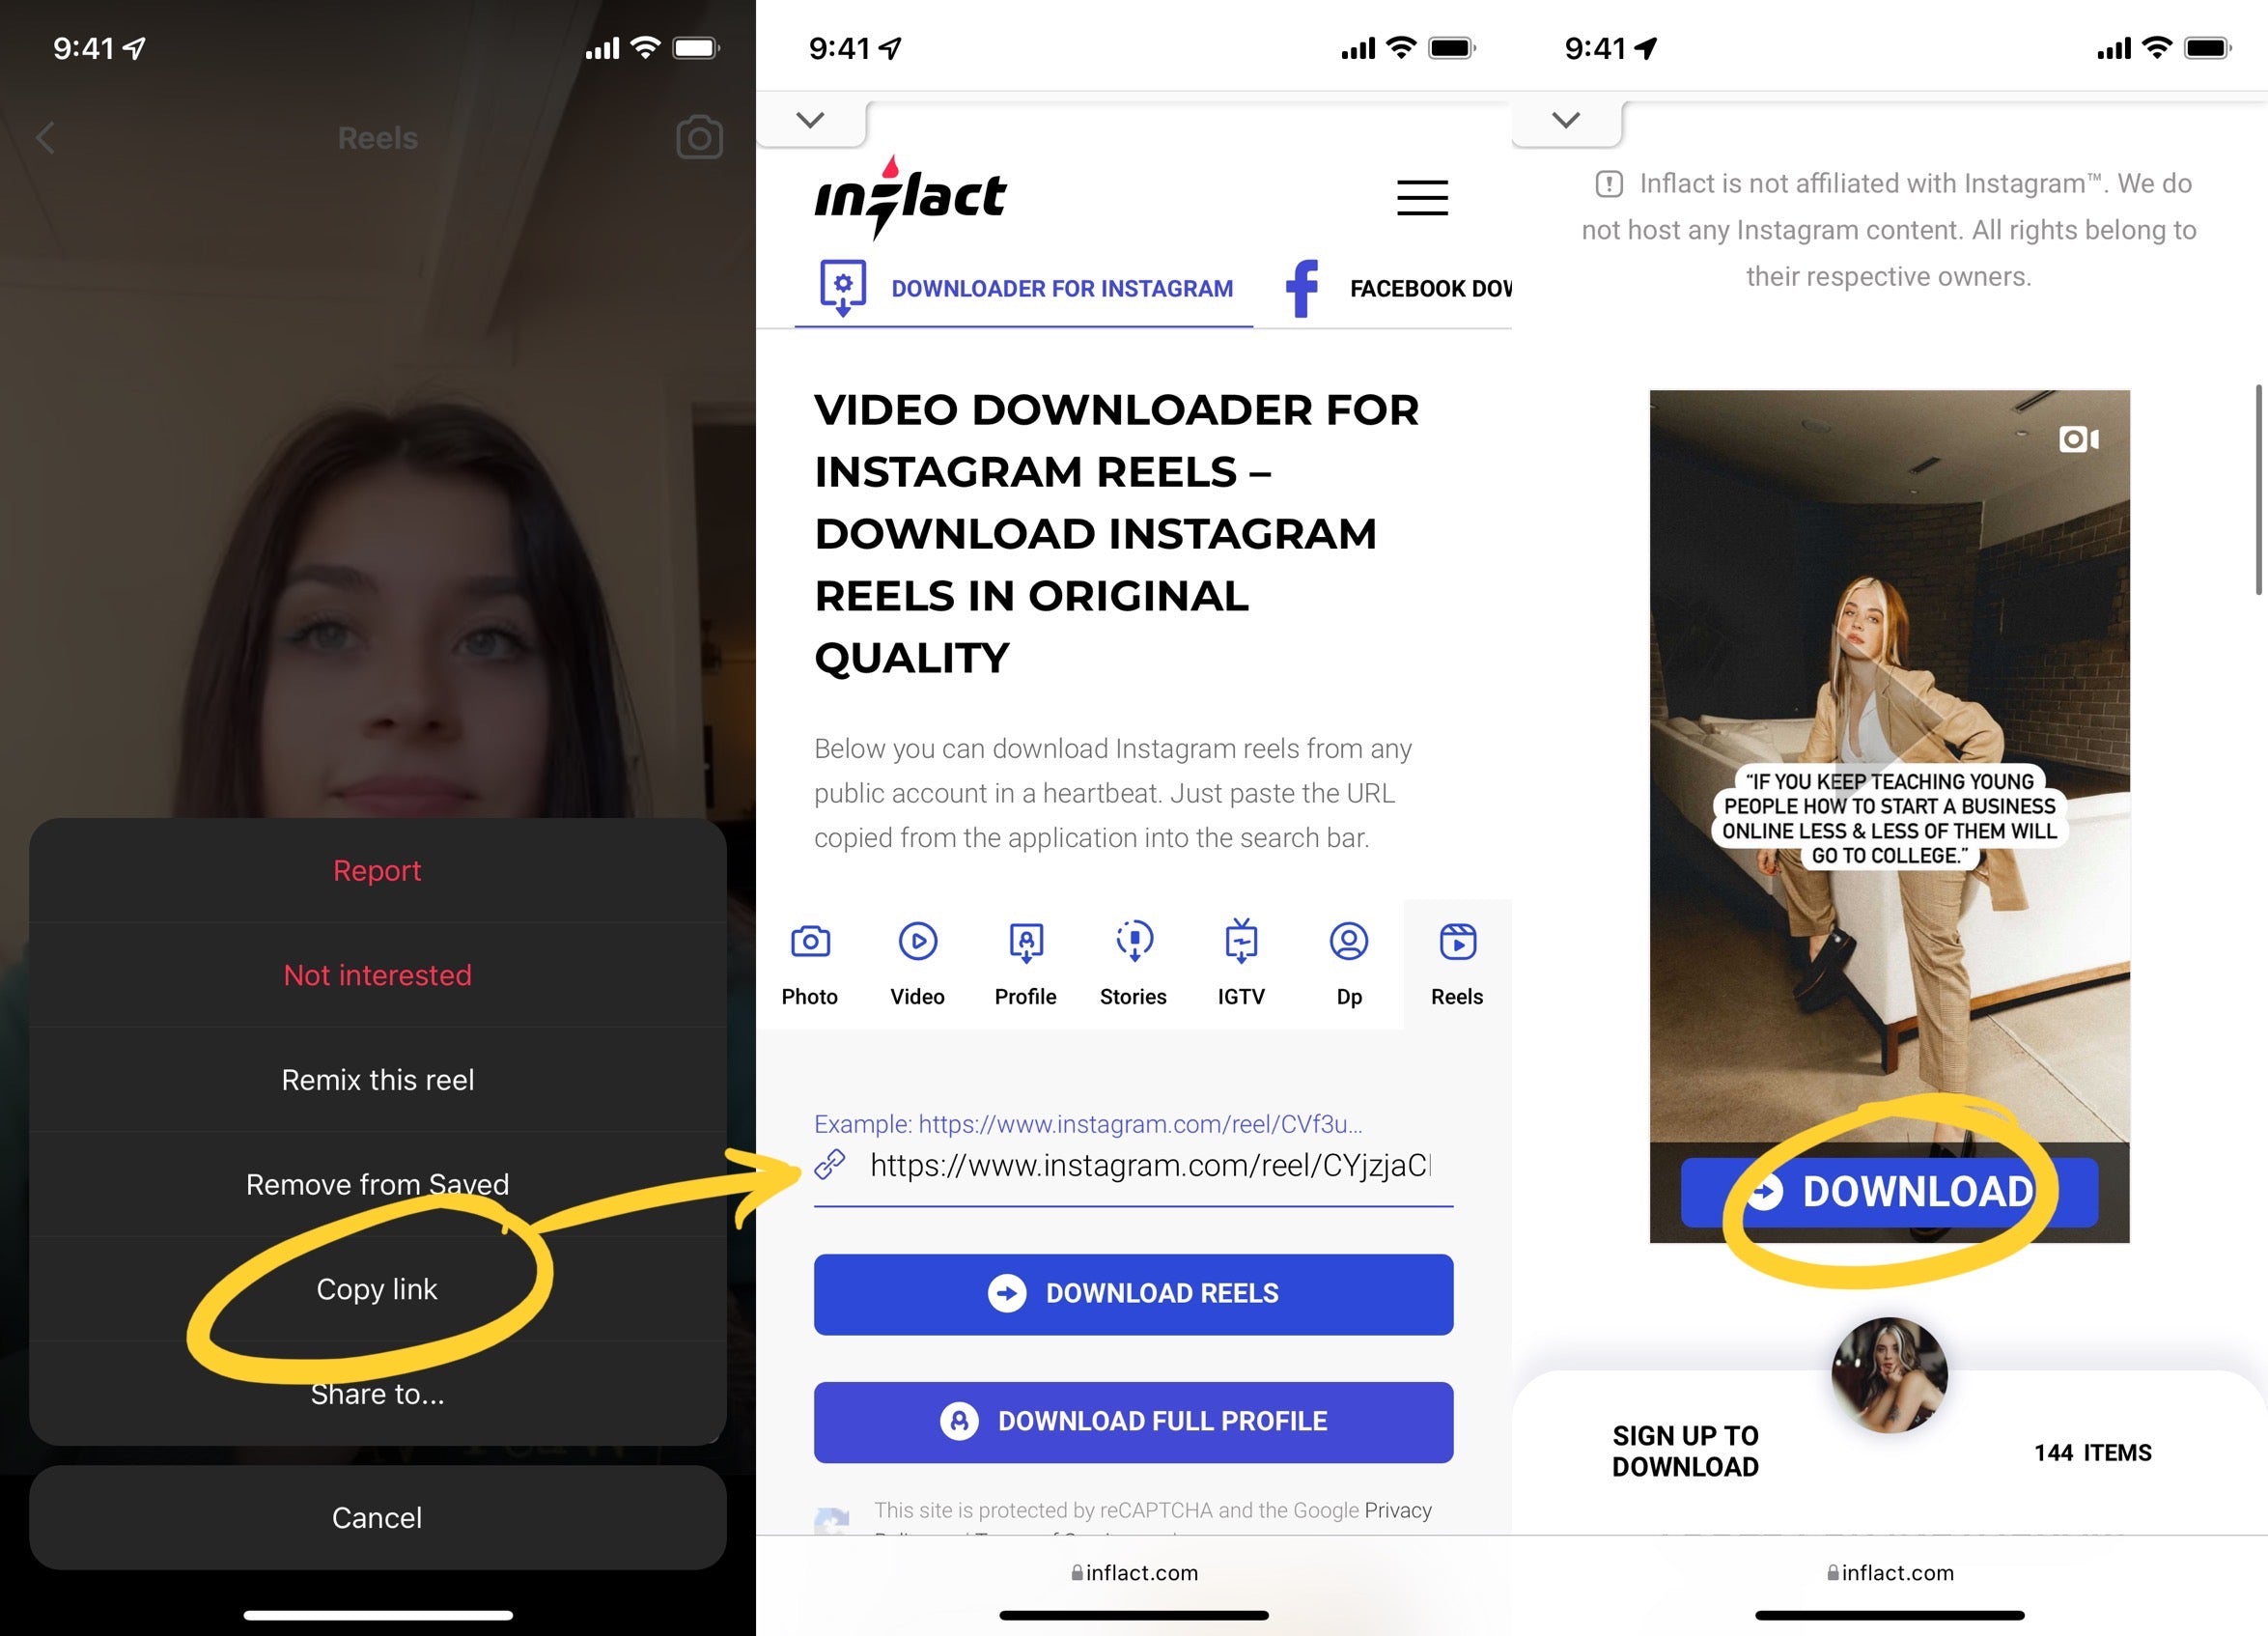
Task: Click the DOWNLOAD REELS button
Action: [1134, 1292]
